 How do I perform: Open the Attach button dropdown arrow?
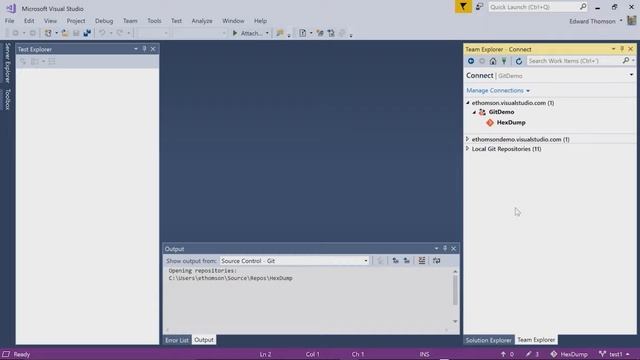[x=267, y=33]
